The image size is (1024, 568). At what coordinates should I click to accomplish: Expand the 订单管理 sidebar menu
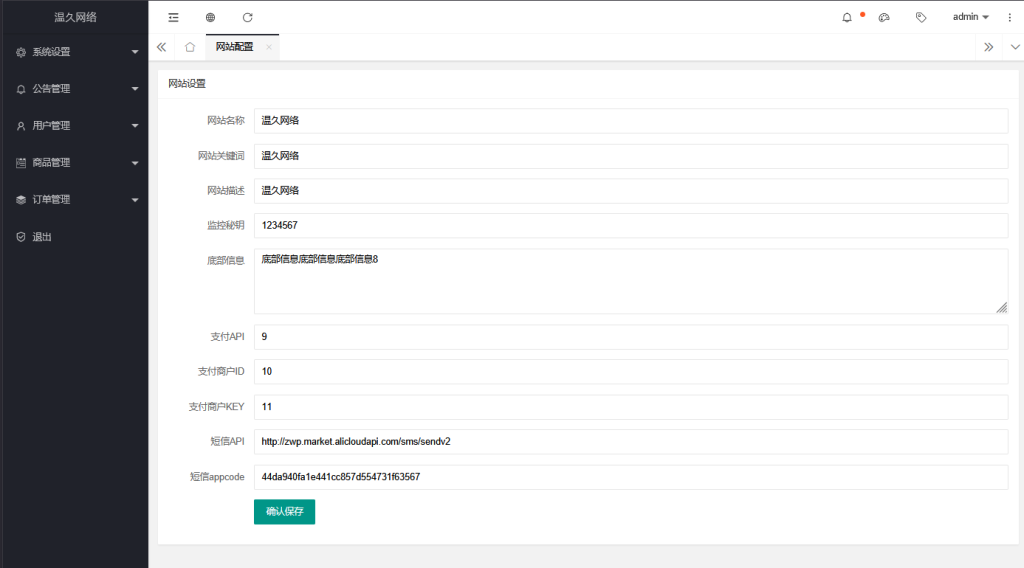point(74,200)
